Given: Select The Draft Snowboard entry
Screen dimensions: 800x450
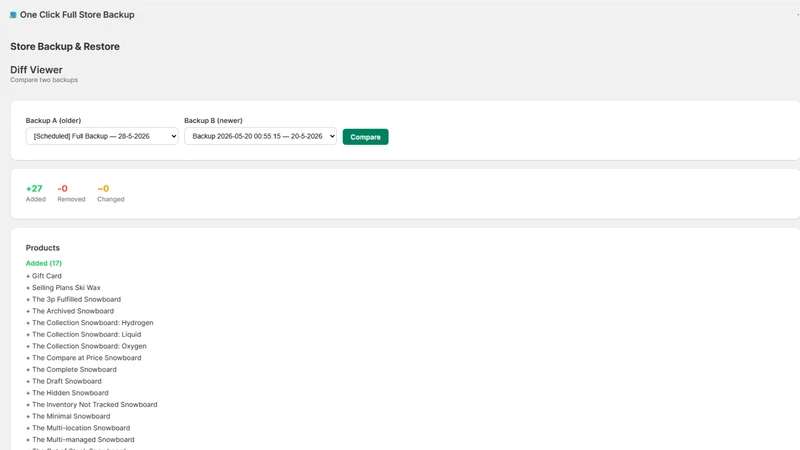Looking at the screenshot, I should click(64, 382).
